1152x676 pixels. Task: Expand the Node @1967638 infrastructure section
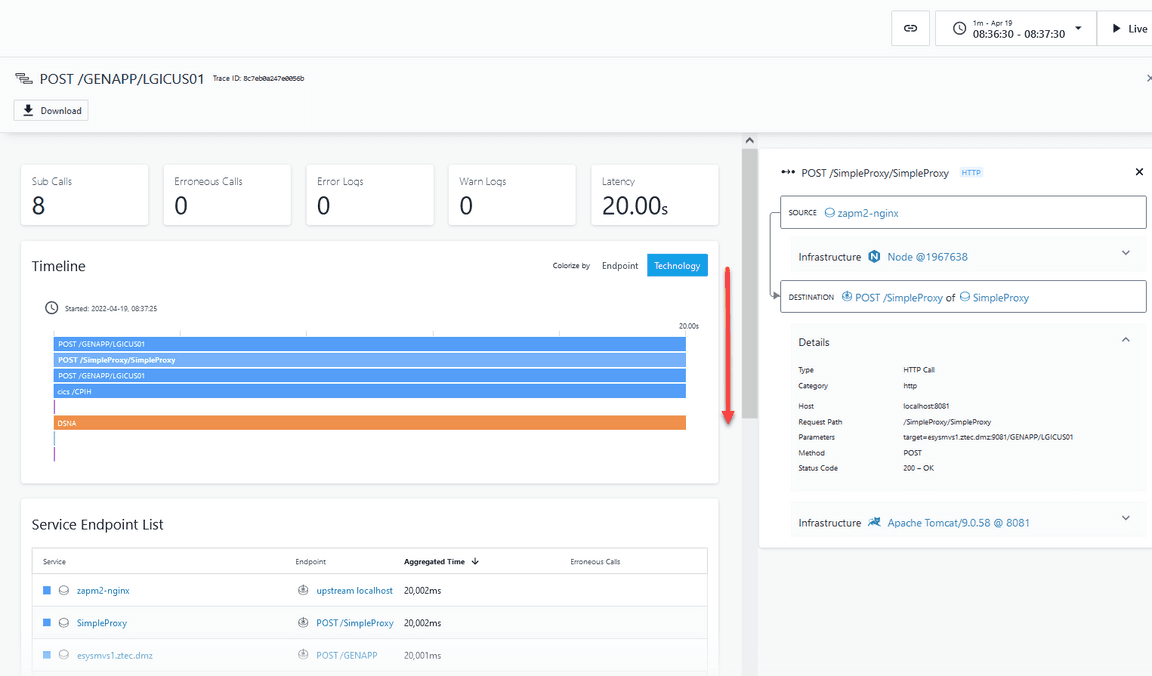tap(1125, 254)
